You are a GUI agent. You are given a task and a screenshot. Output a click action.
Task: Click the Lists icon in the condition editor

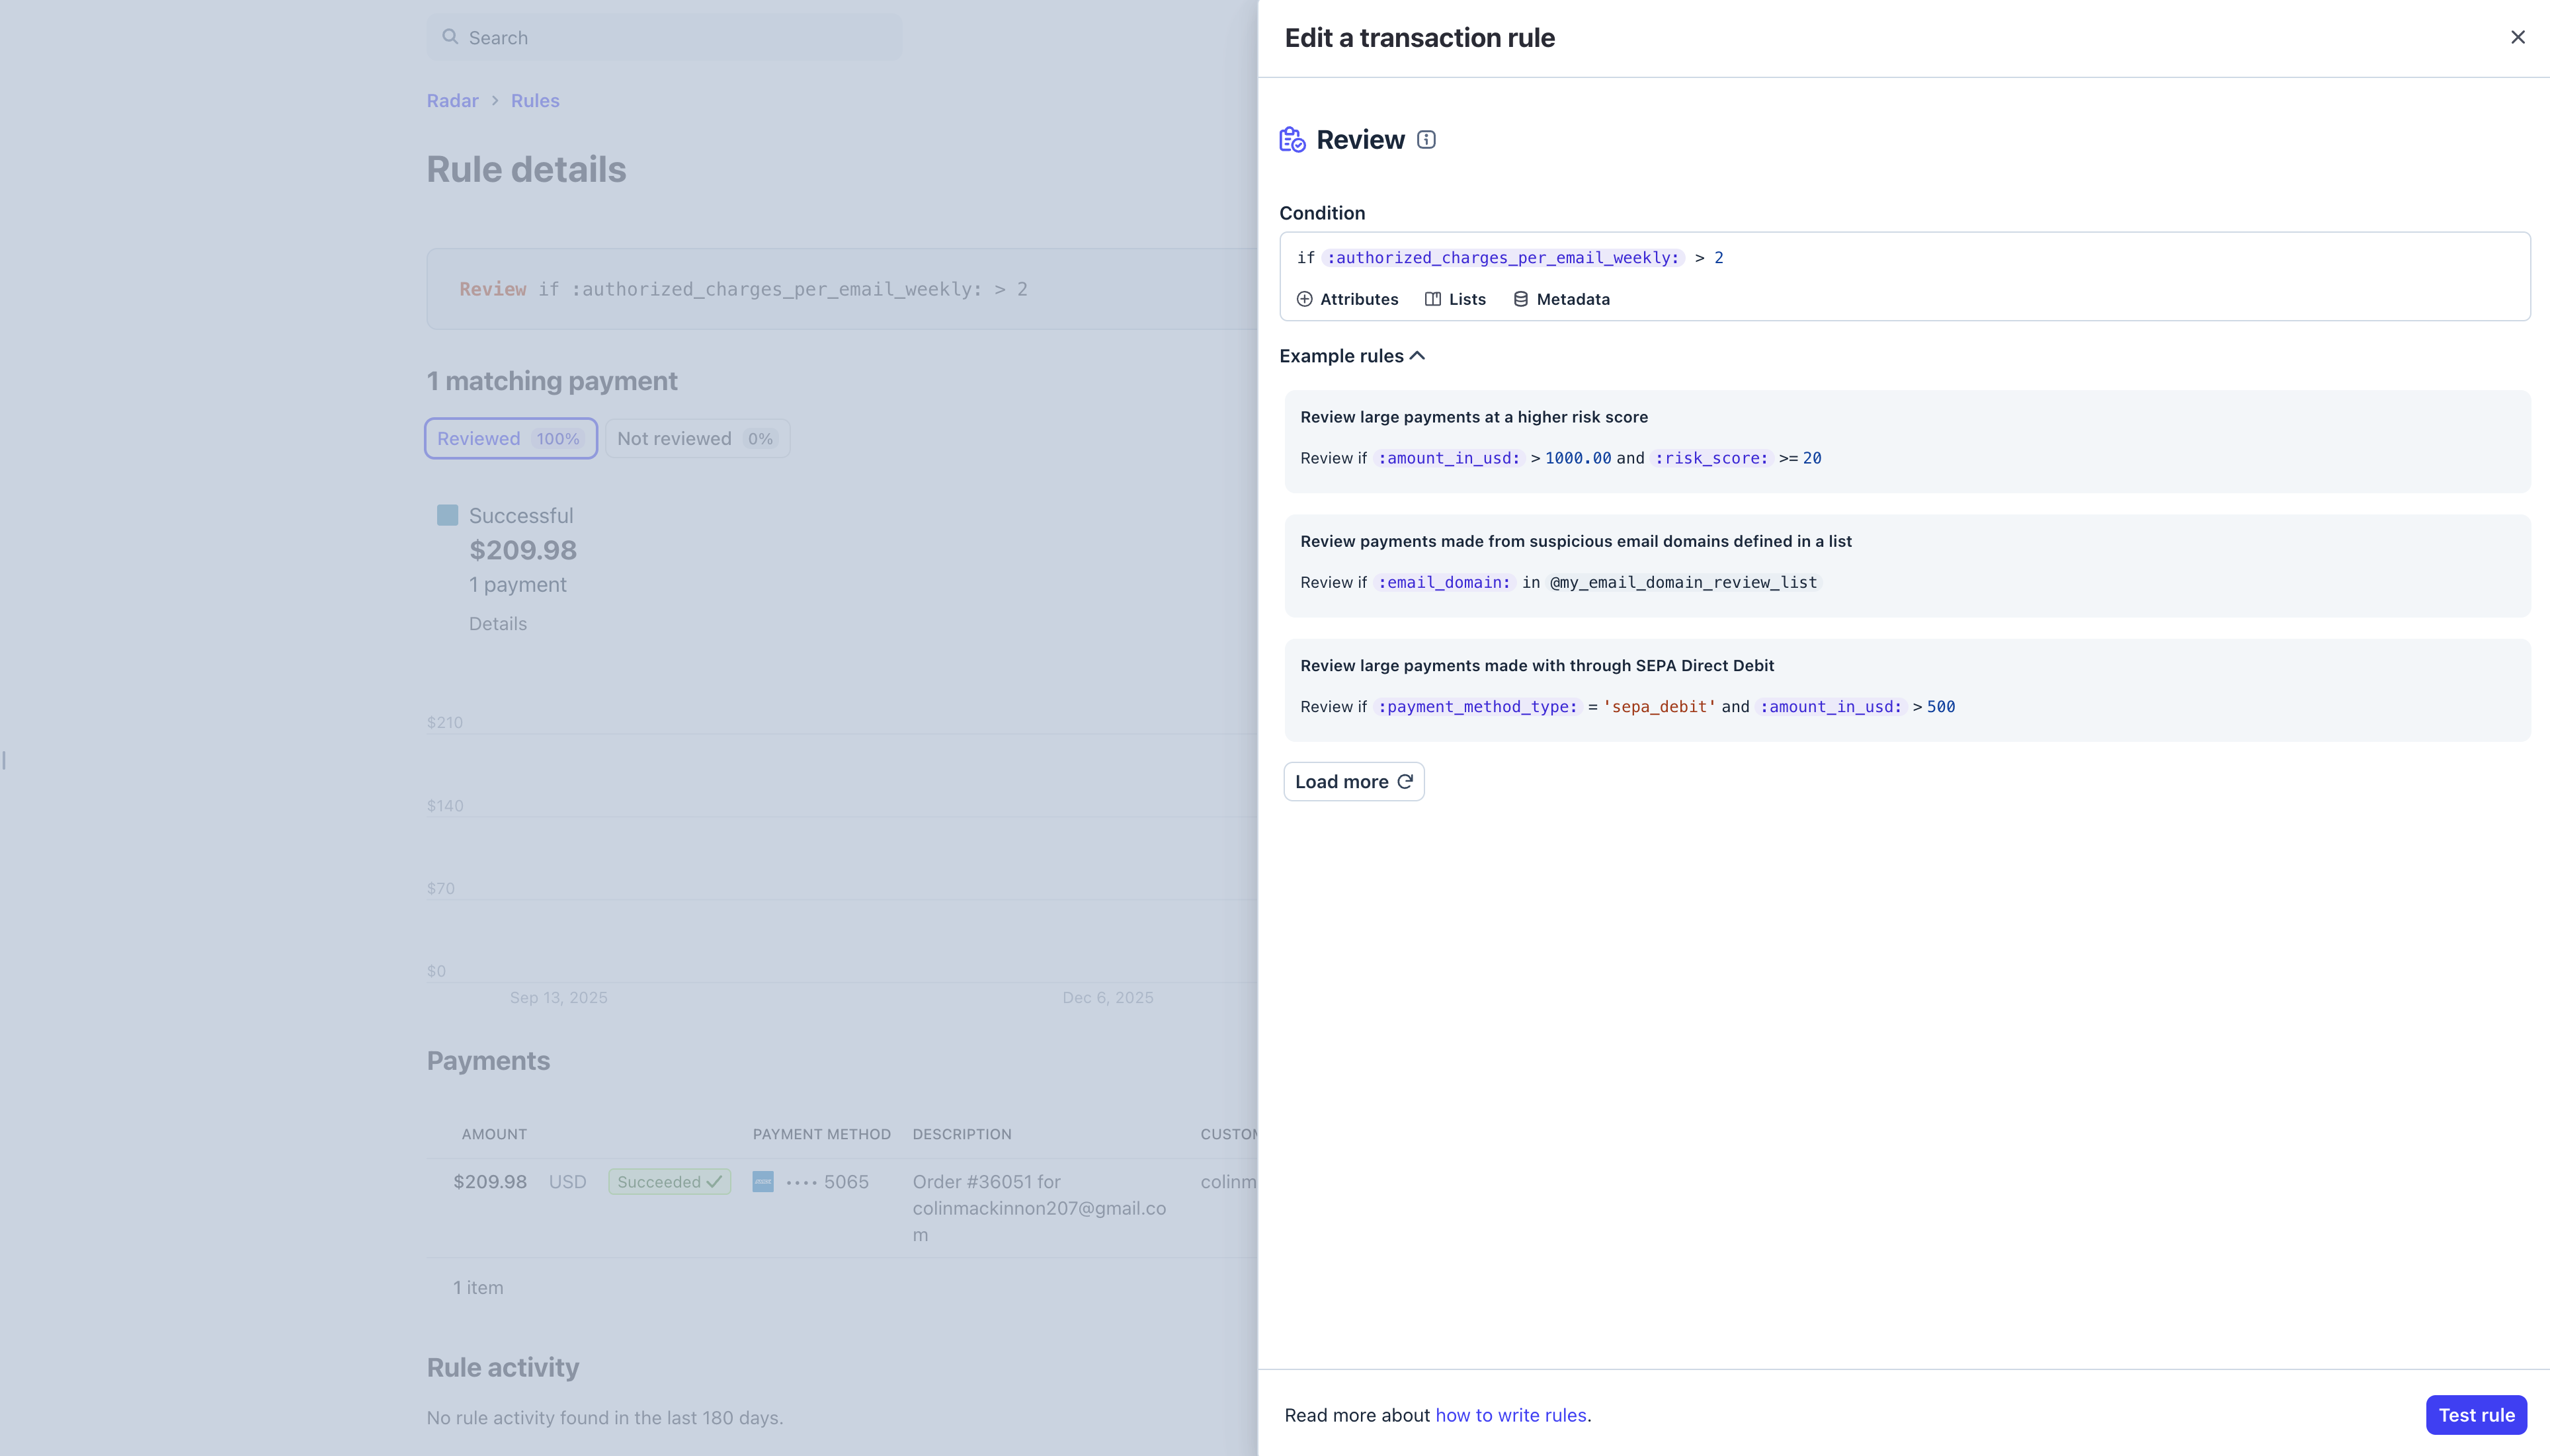point(1434,299)
